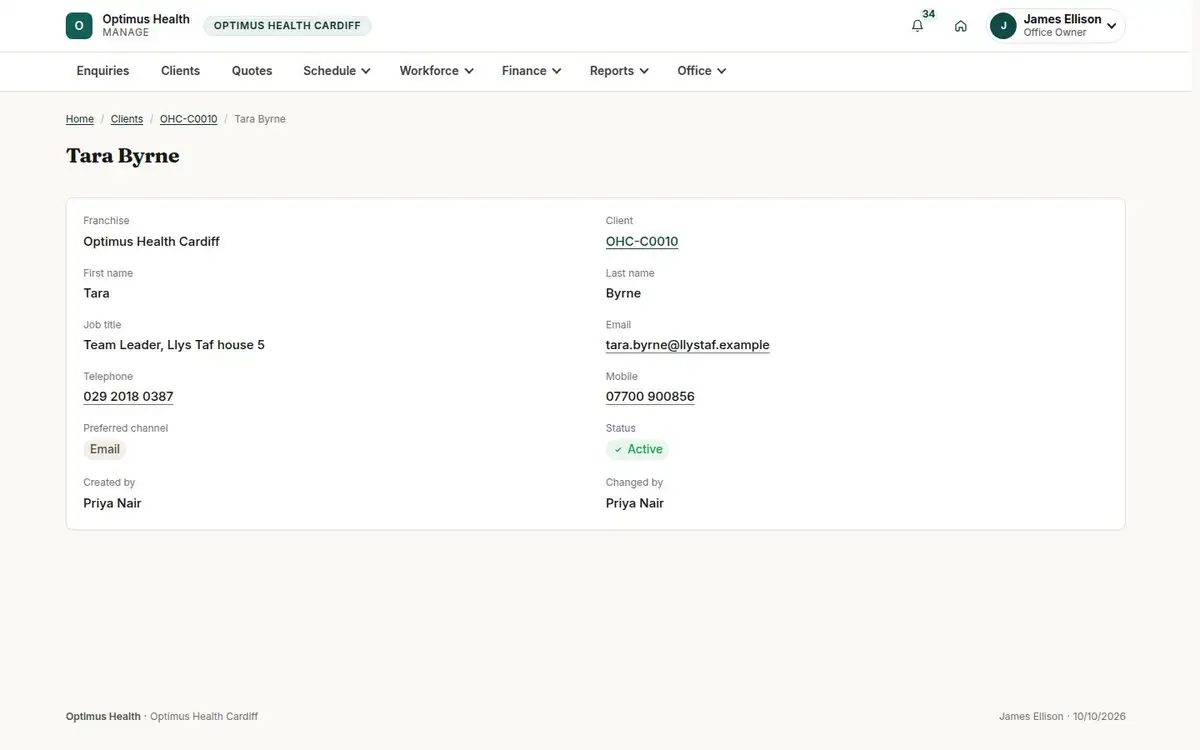This screenshot has height=750, width=1200.
Task: Call telephone number 029 2018 0387
Action: pyautogui.click(x=128, y=397)
